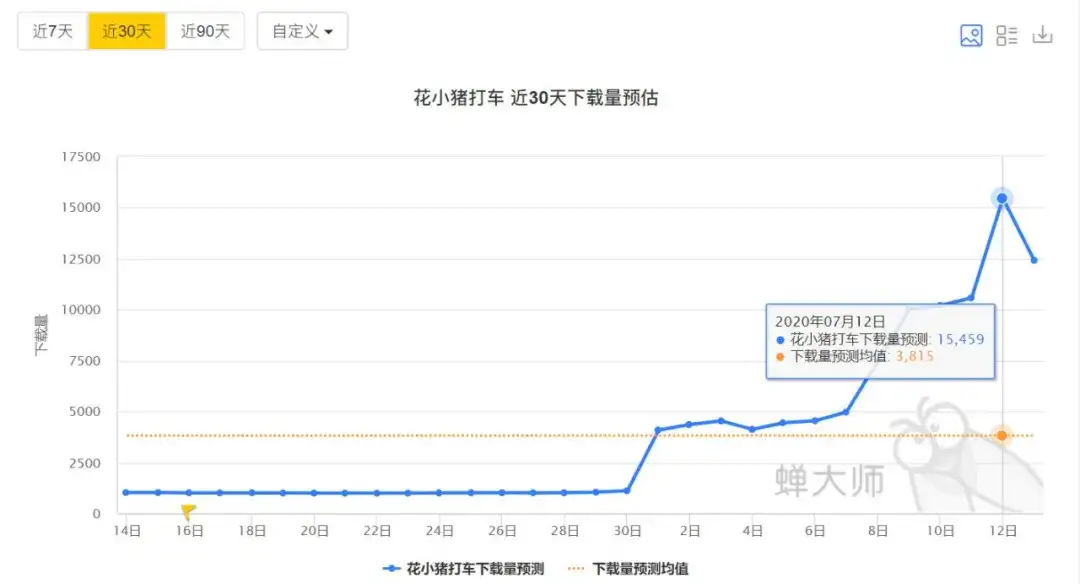1080x584 pixels.
Task: Click x-axis label 8日
Action: [878, 531]
